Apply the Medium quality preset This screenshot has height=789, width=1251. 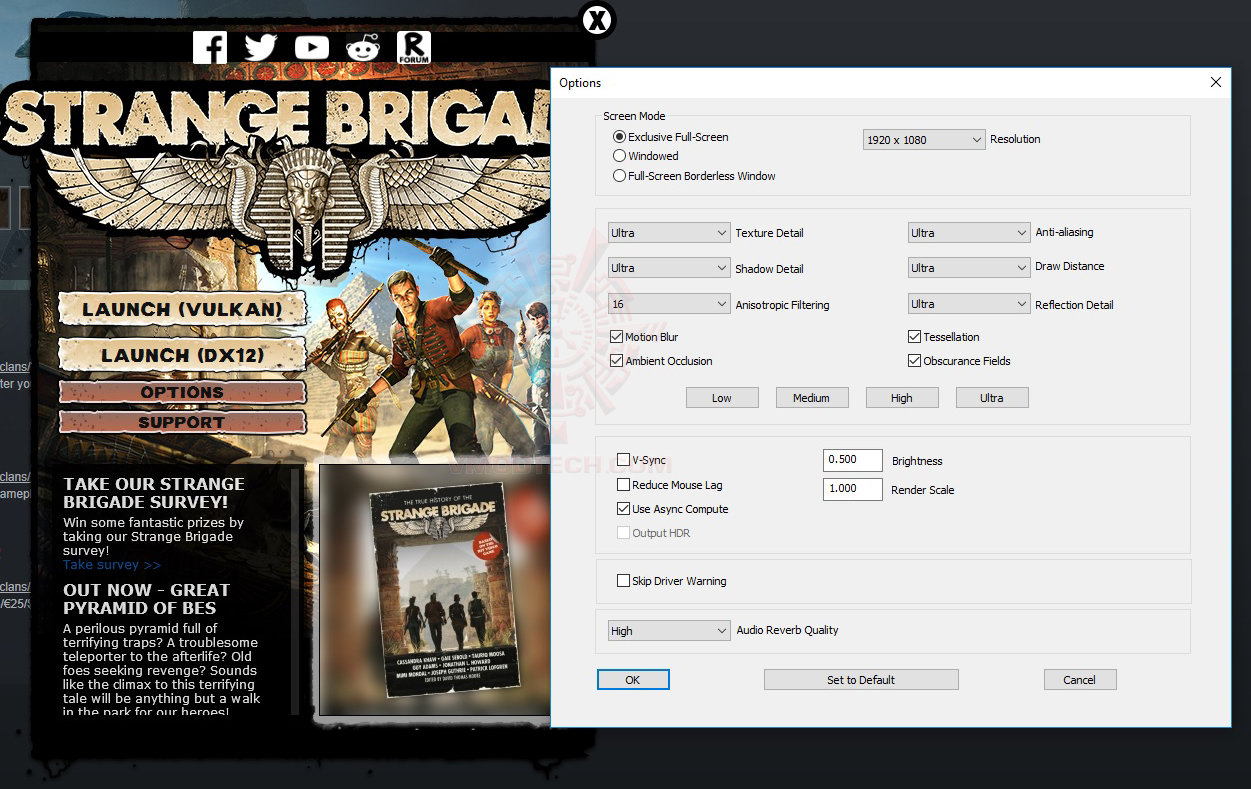click(x=812, y=398)
